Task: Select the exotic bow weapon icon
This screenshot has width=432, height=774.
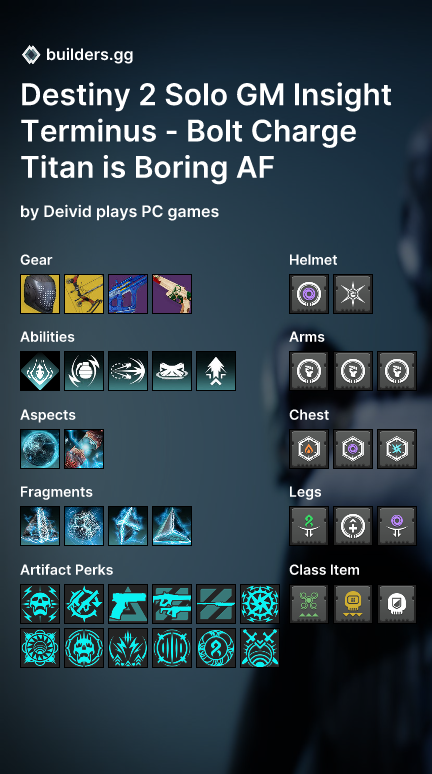Action: [84, 294]
